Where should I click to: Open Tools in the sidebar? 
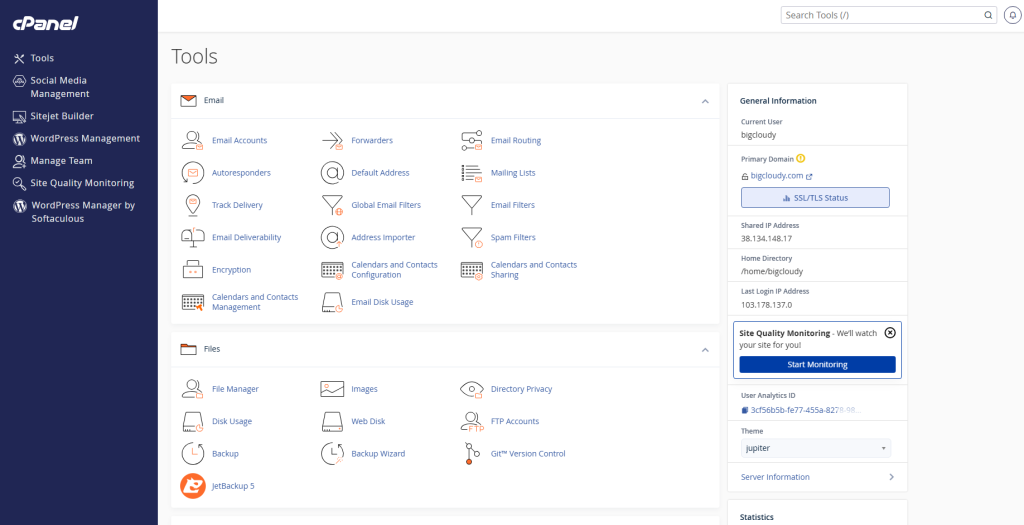click(34, 58)
